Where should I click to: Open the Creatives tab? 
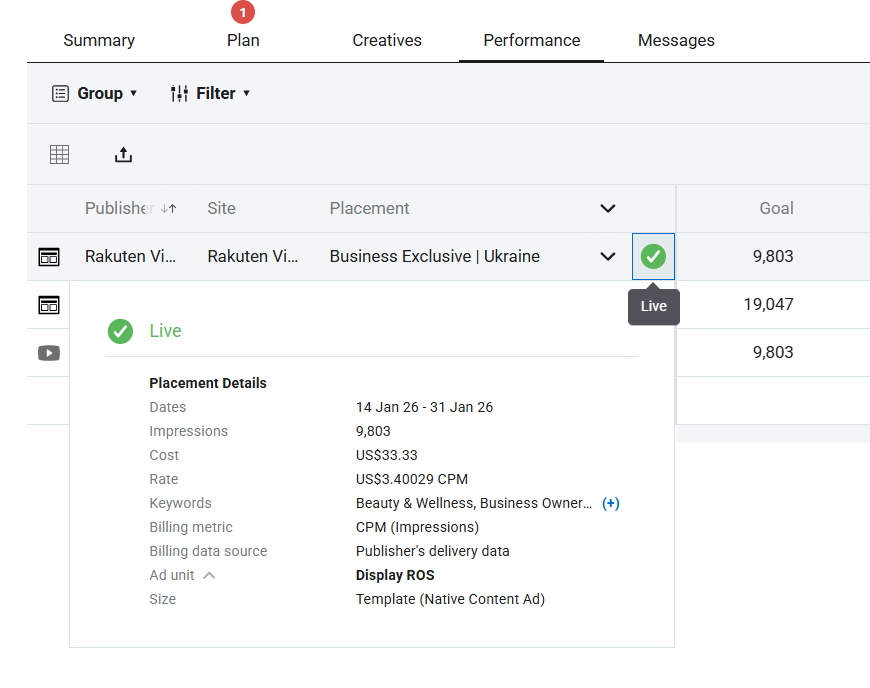[387, 41]
